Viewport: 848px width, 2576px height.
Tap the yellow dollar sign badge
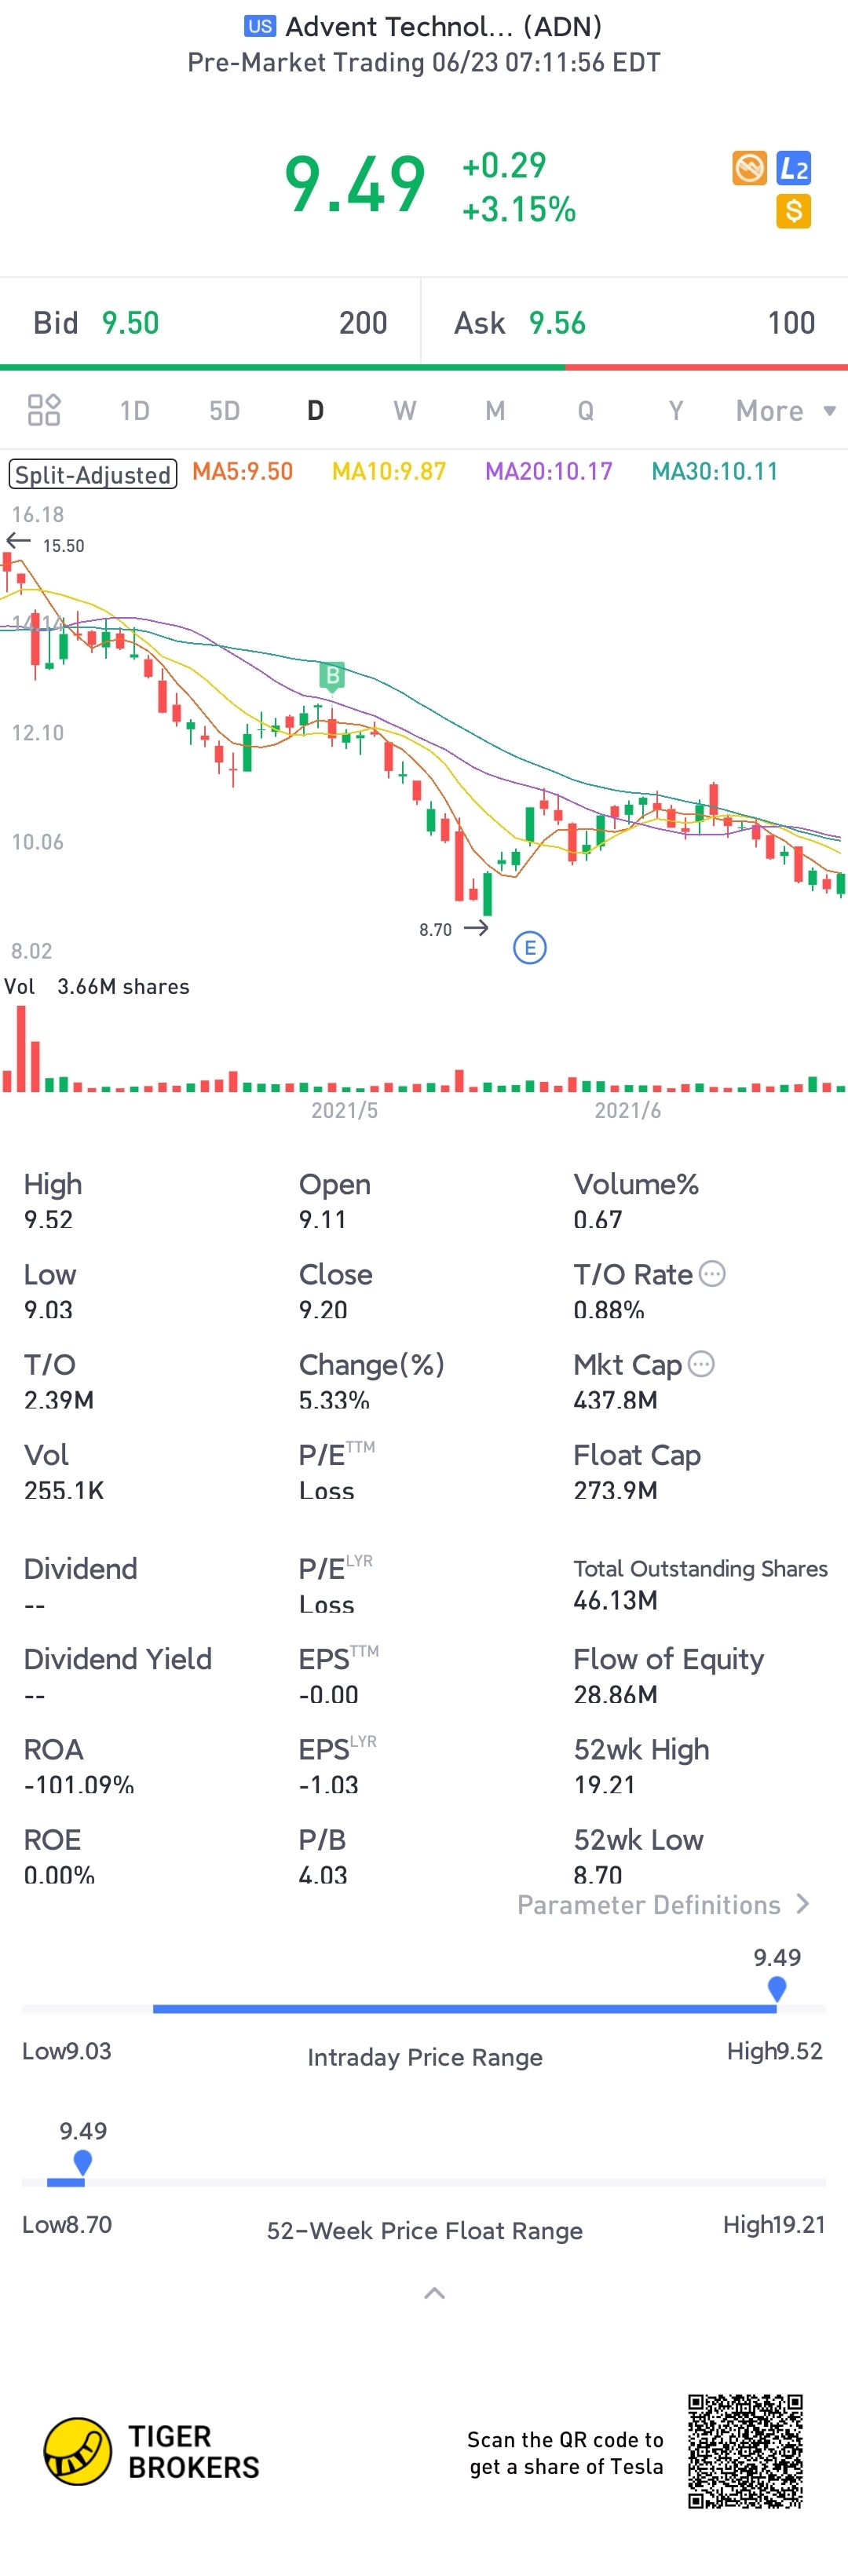[x=793, y=211]
